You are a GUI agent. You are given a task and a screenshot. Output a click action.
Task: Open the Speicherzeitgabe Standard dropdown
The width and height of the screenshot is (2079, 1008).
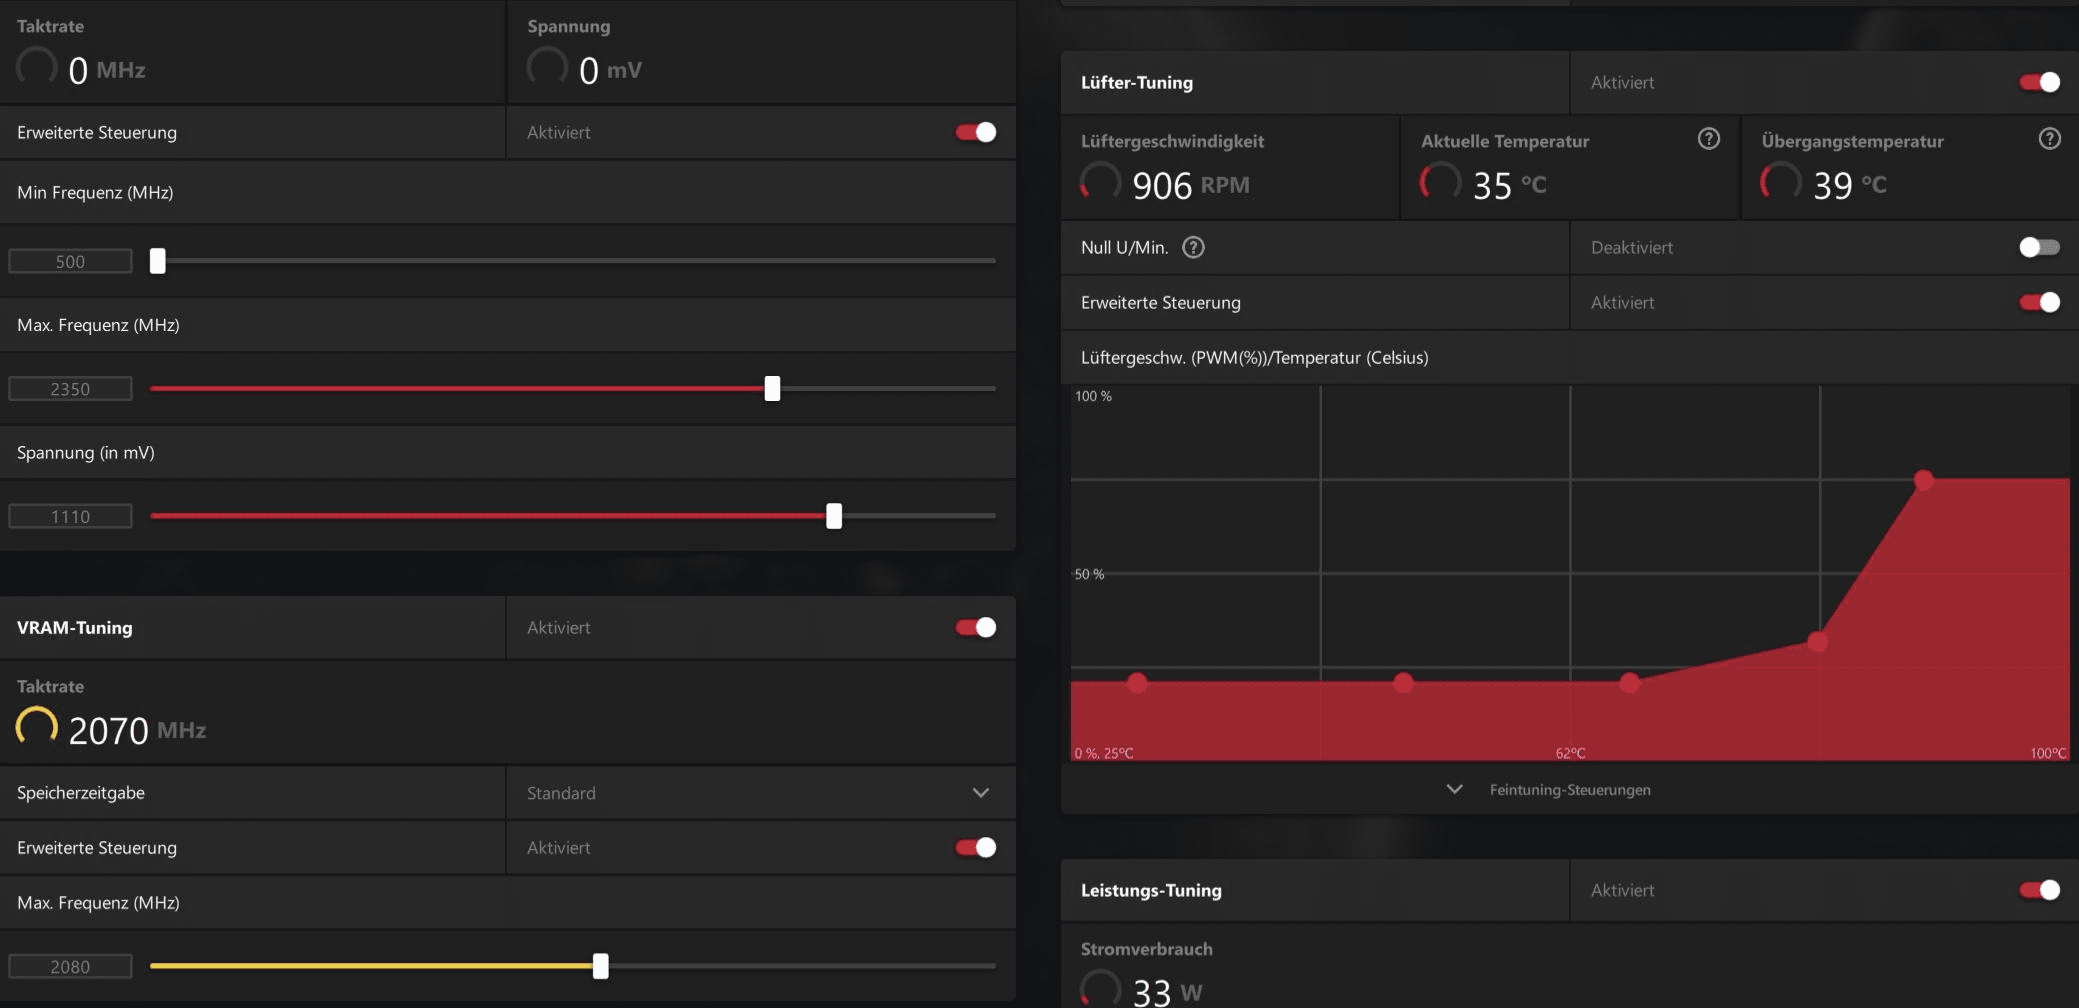(x=761, y=793)
